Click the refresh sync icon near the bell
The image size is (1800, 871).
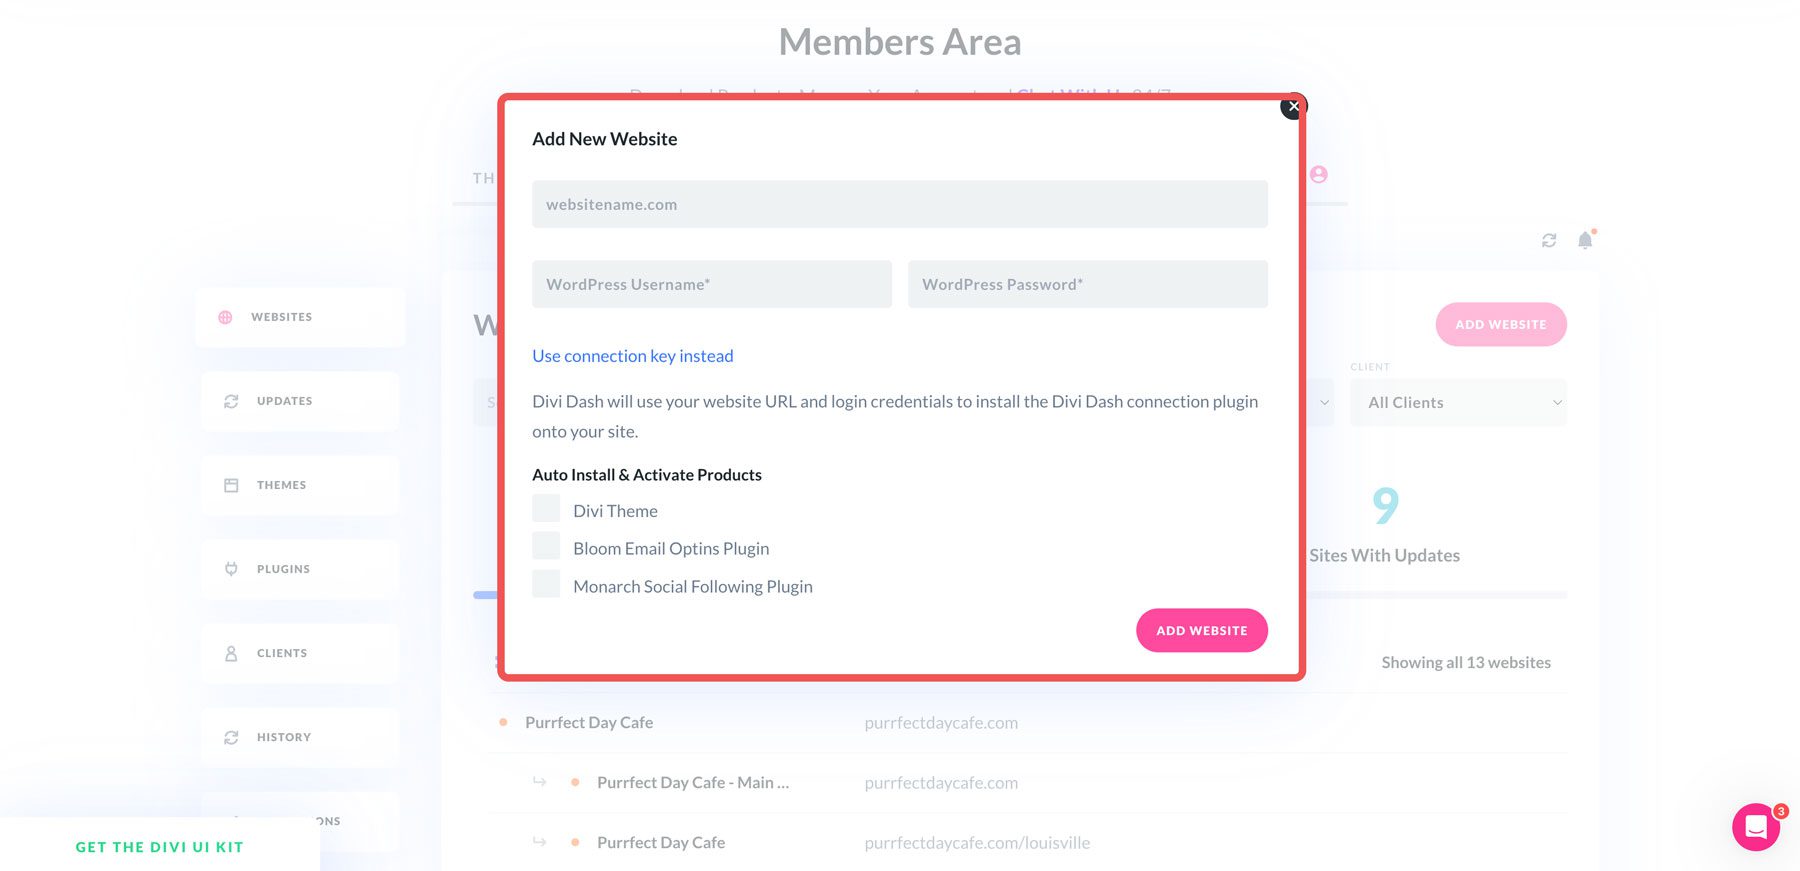(1549, 240)
